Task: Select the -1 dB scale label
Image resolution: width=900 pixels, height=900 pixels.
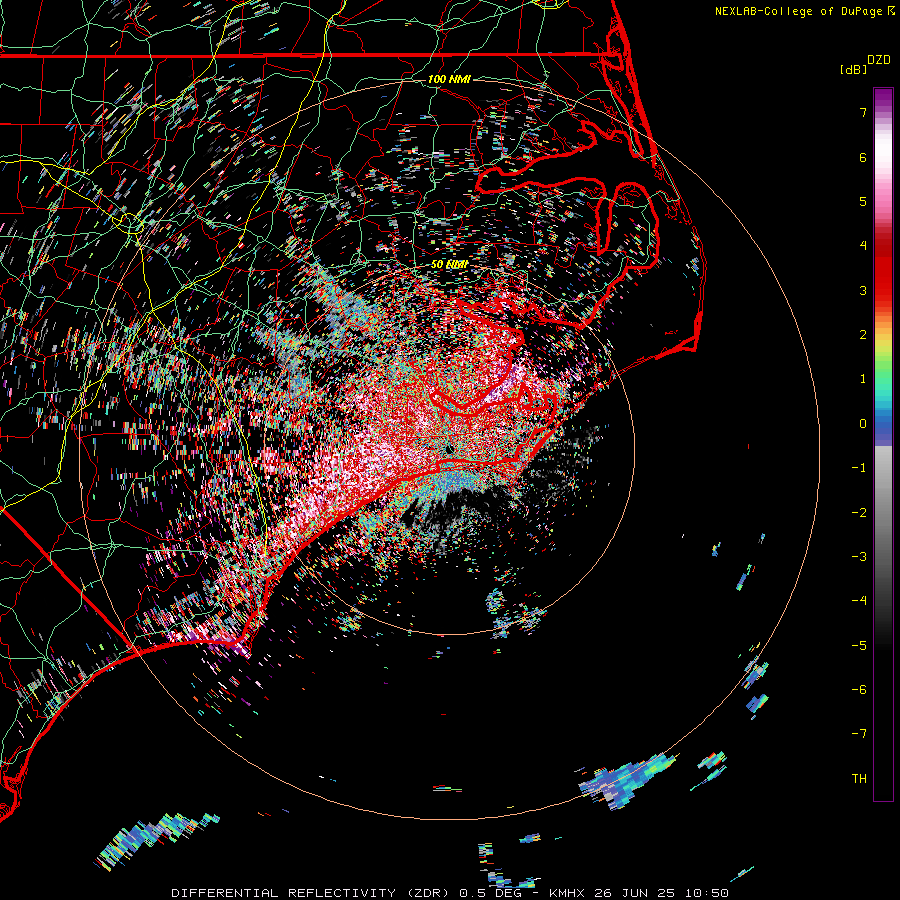Action: pyautogui.click(x=859, y=468)
